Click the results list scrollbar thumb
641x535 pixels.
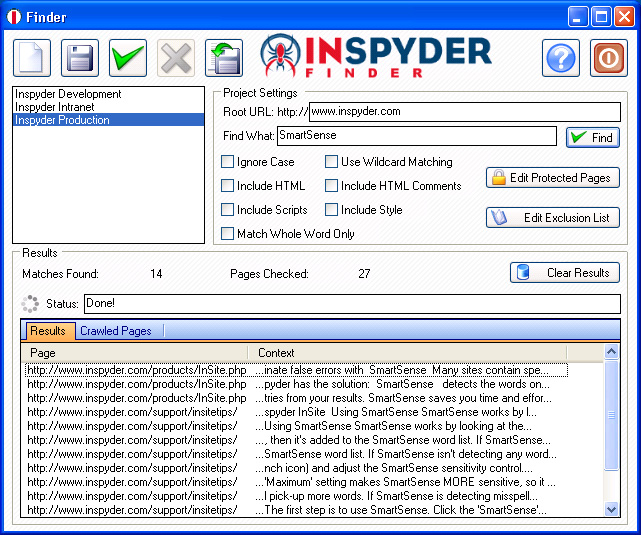(612, 415)
